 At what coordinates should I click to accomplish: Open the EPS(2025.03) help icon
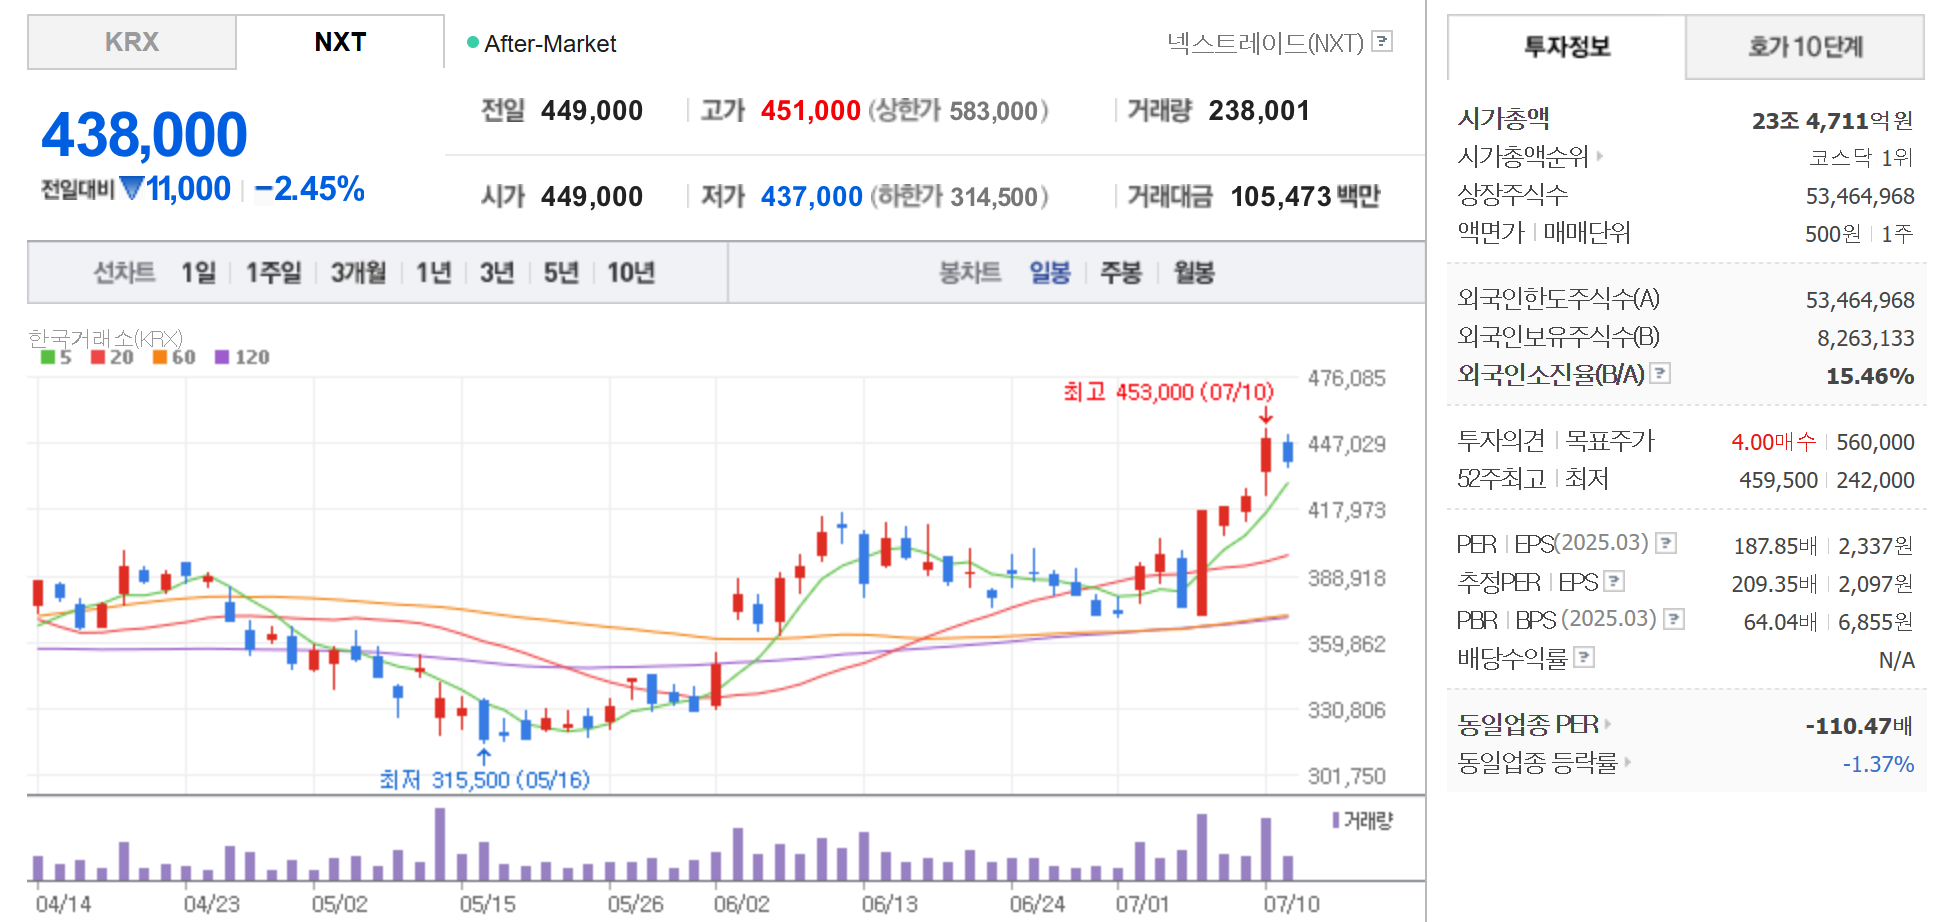pos(1666,542)
